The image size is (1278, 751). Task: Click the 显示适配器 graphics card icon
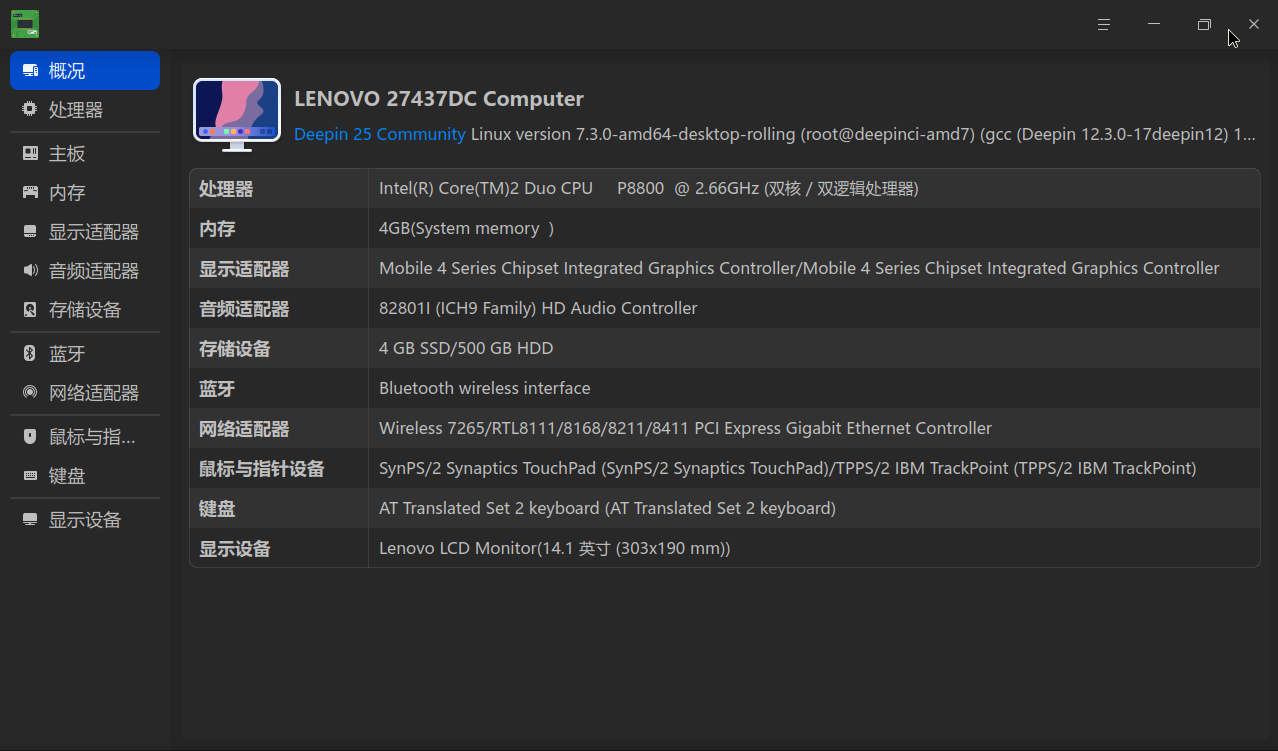30,232
